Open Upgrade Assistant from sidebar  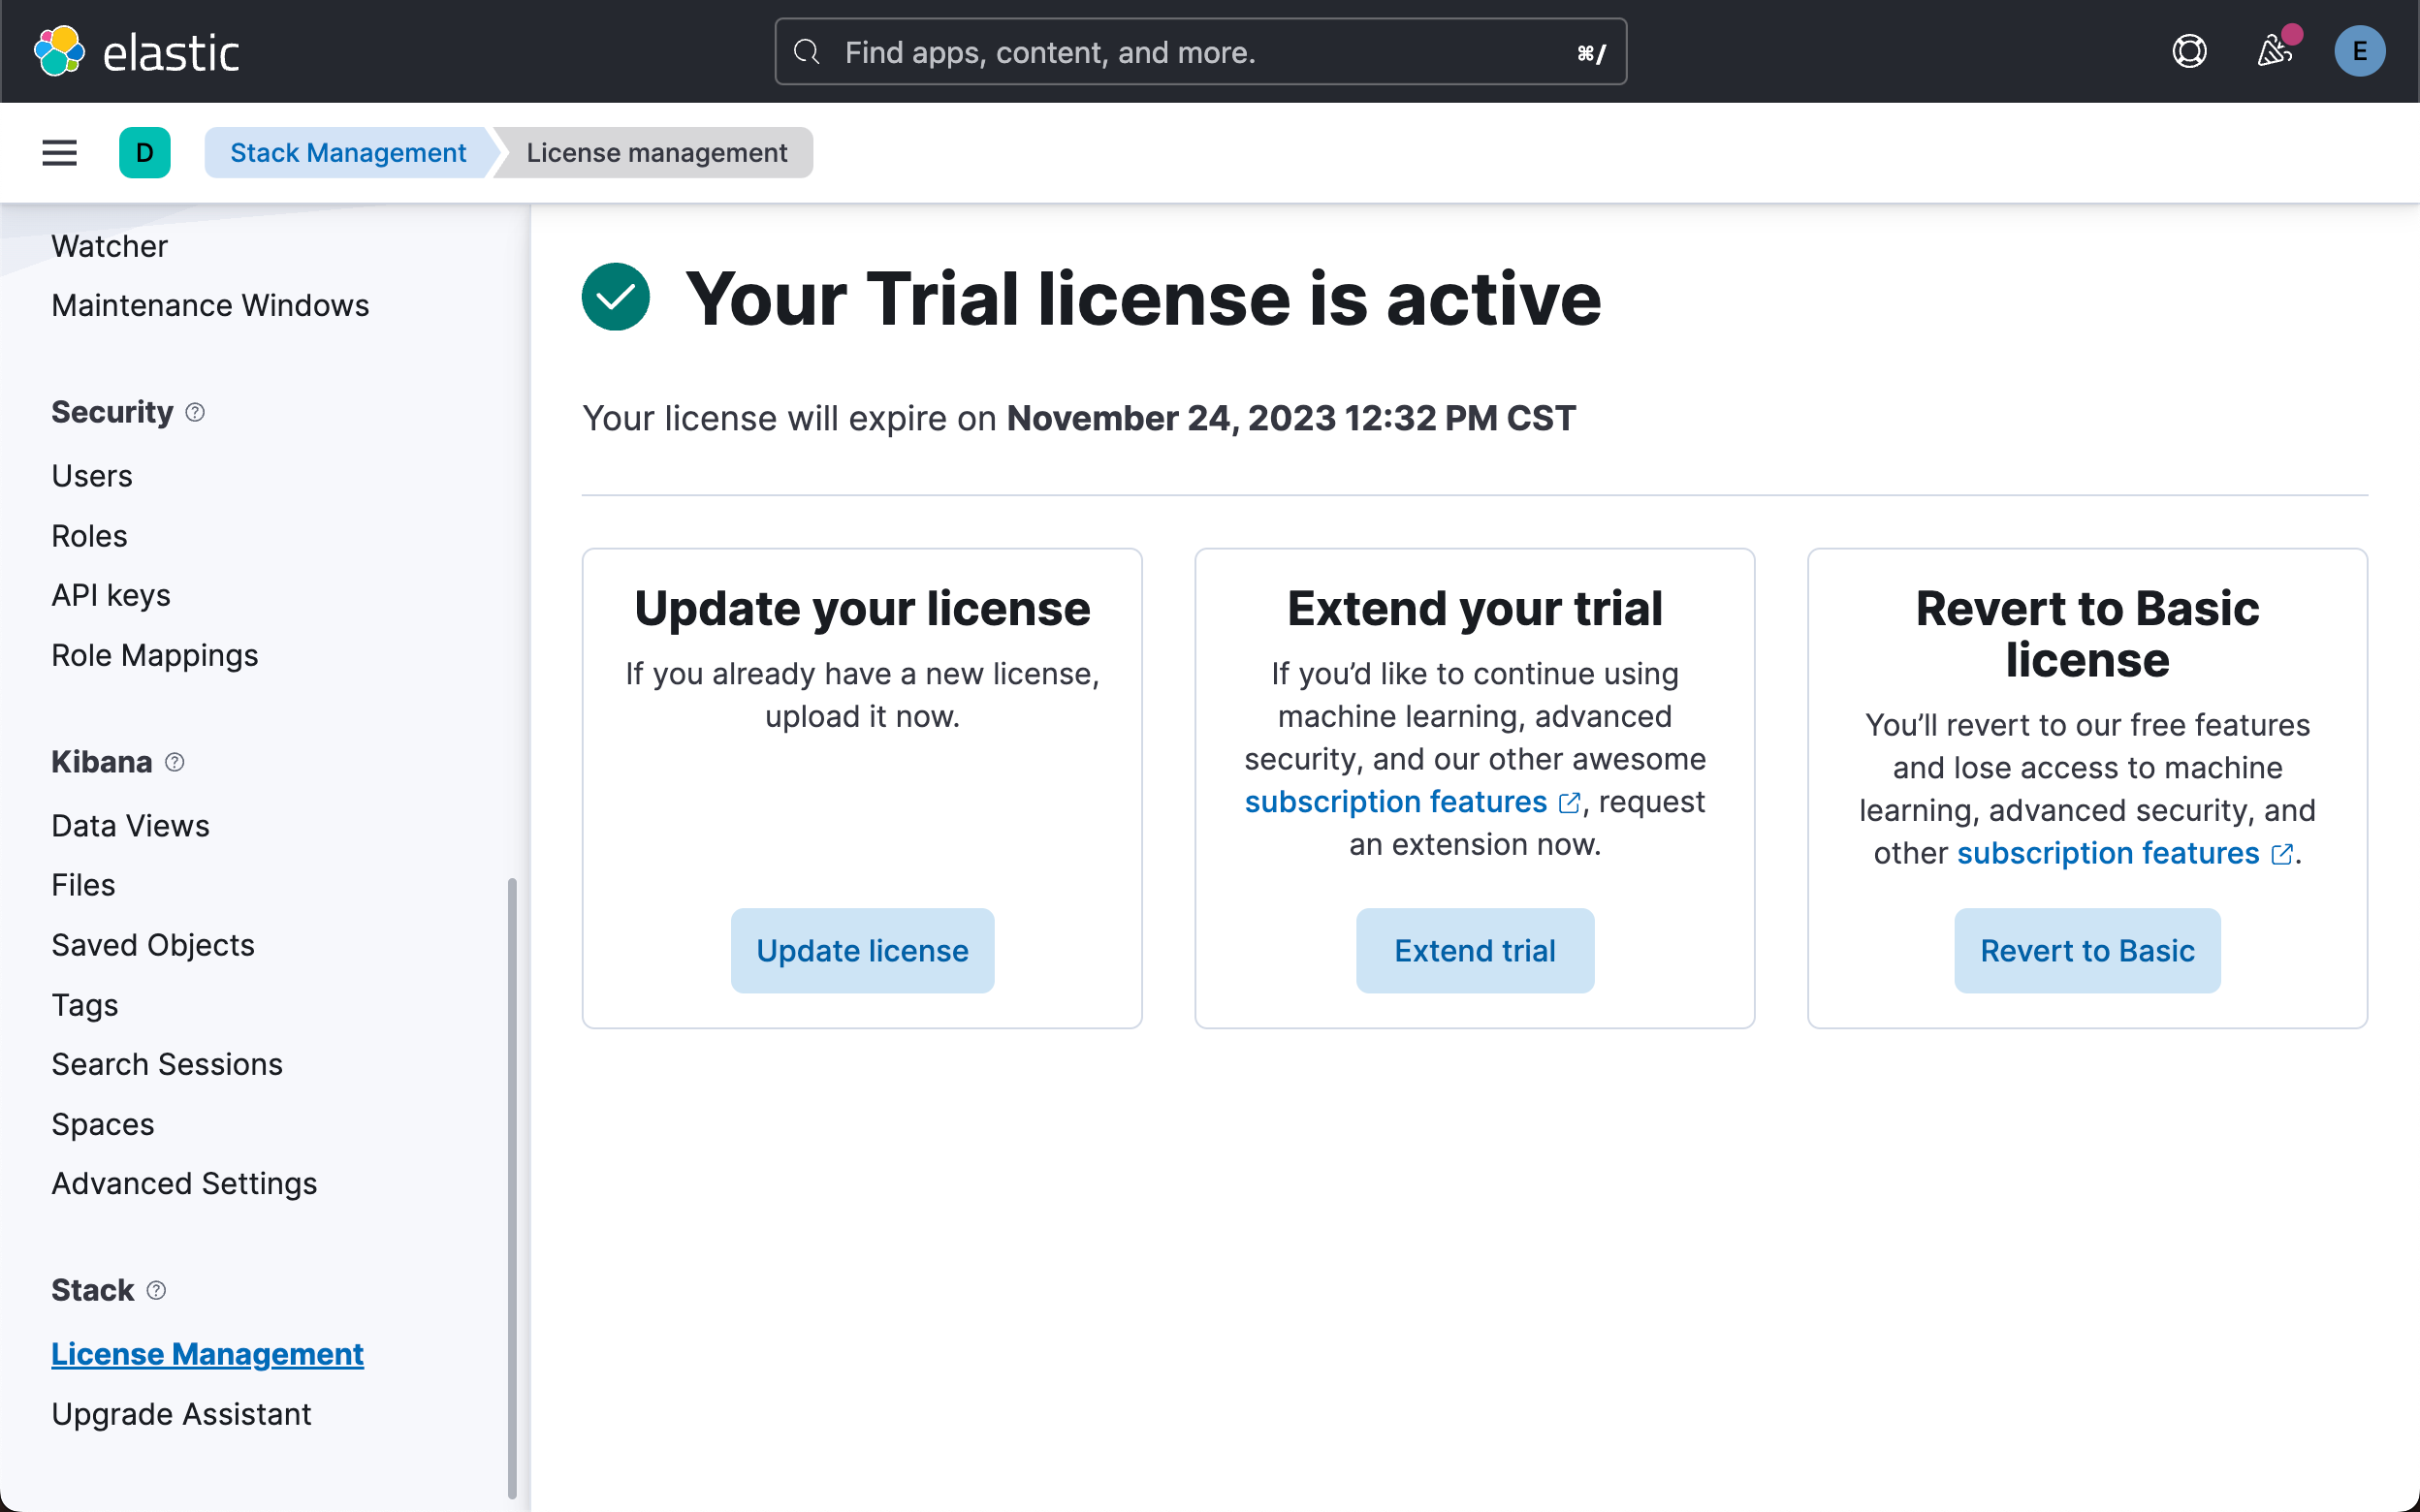181,1413
